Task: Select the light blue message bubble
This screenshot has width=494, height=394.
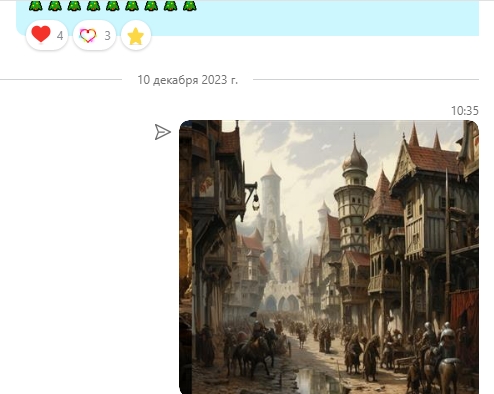Action: 247,17
